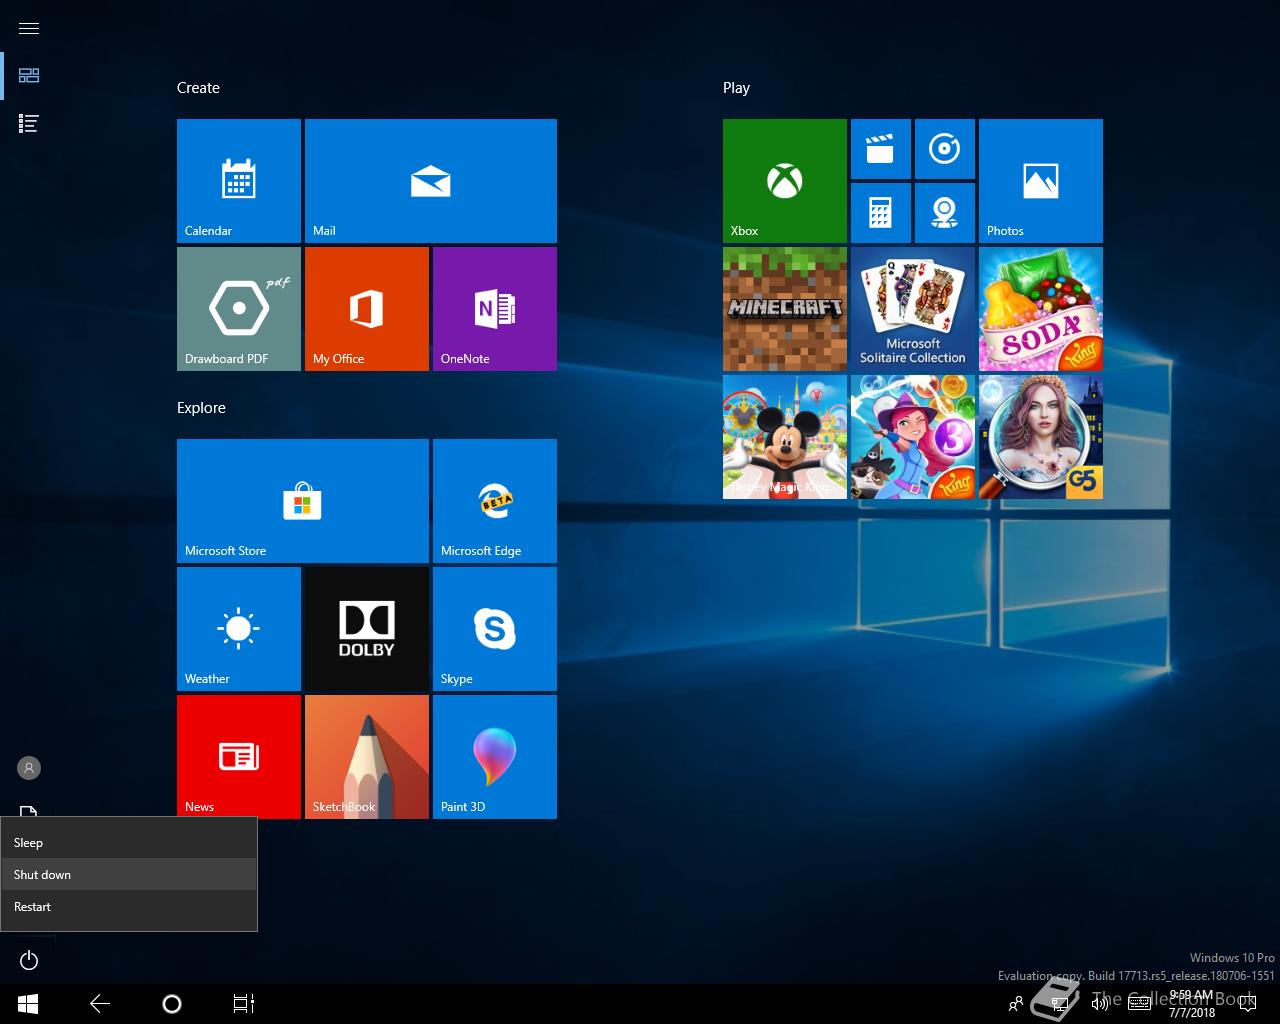Open the Skype tile
The width and height of the screenshot is (1280, 1024).
pos(495,629)
